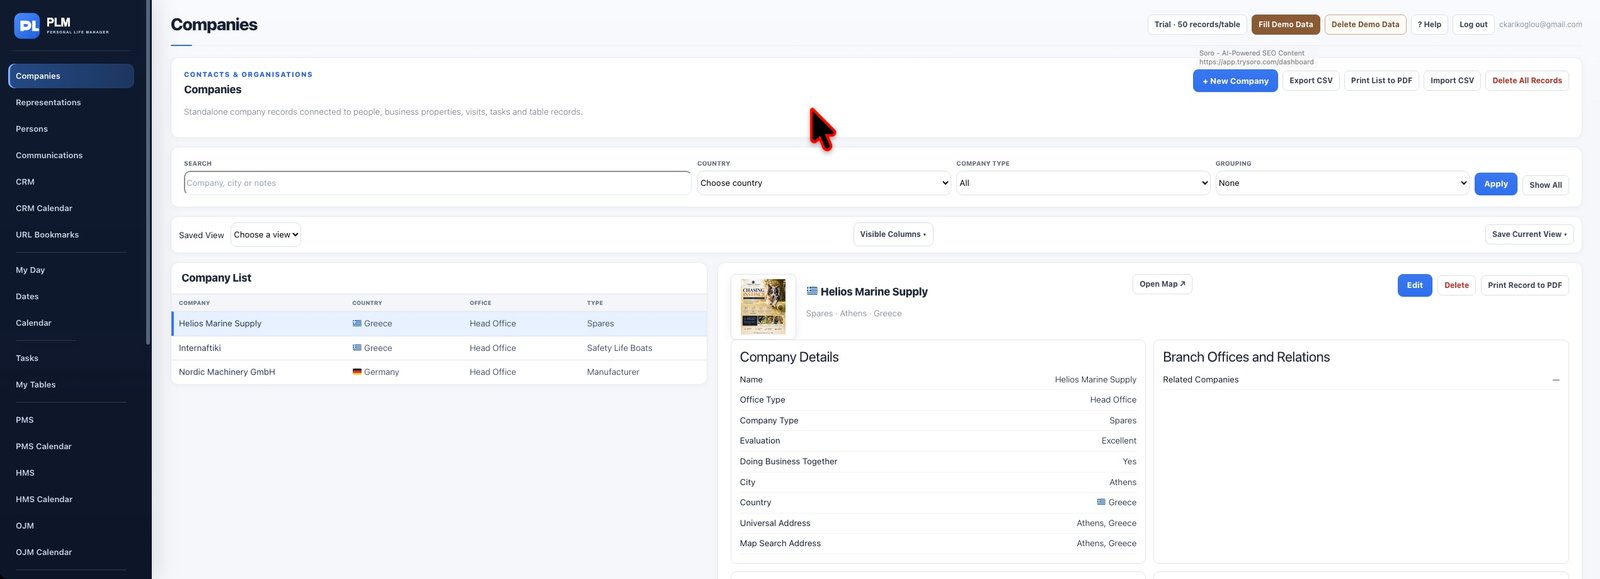Open the Company Type dropdown

(1083, 183)
